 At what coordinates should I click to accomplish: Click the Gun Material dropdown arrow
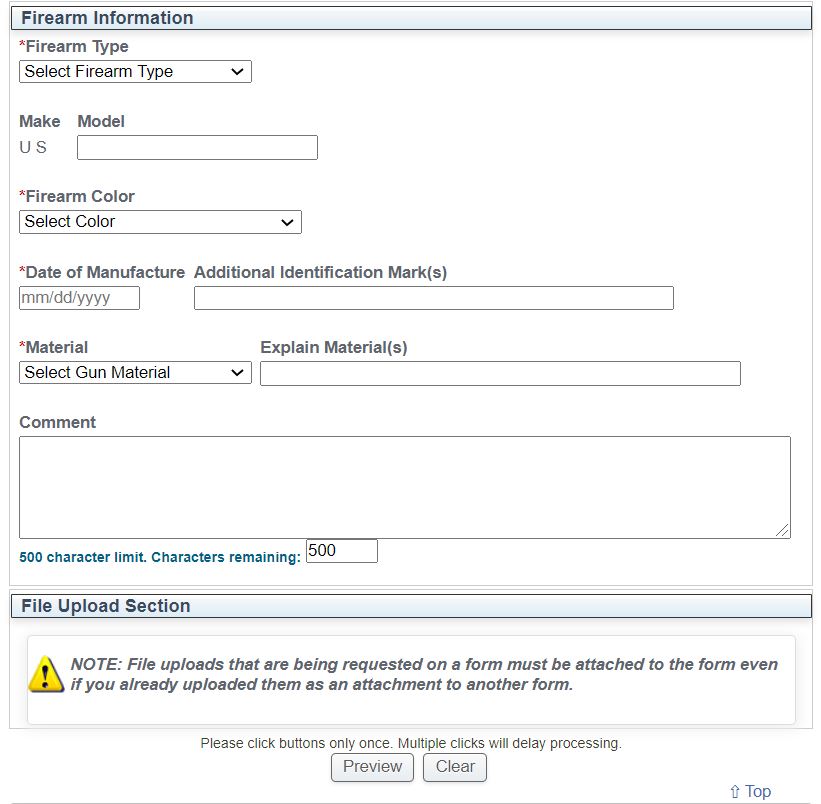click(237, 373)
